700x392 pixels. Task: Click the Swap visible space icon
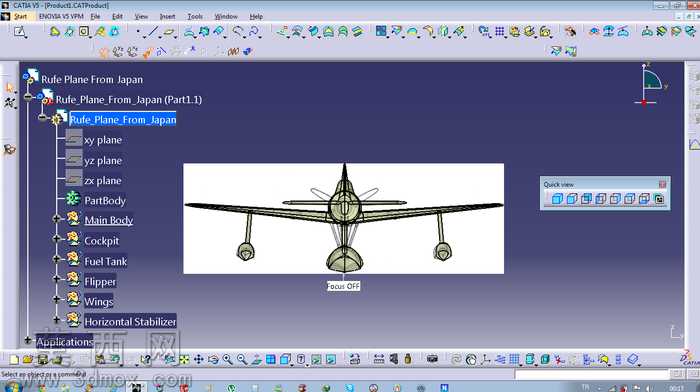(331, 359)
